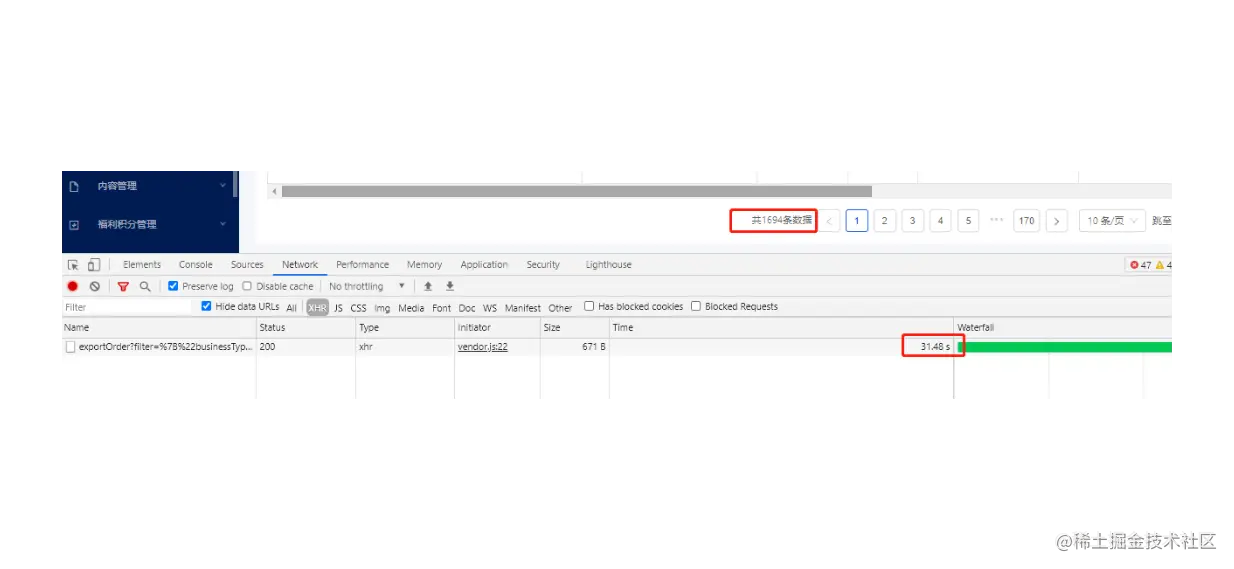The image size is (1234, 569).
Task: Filter requests by CSS
Action: click(x=358, y=308)
